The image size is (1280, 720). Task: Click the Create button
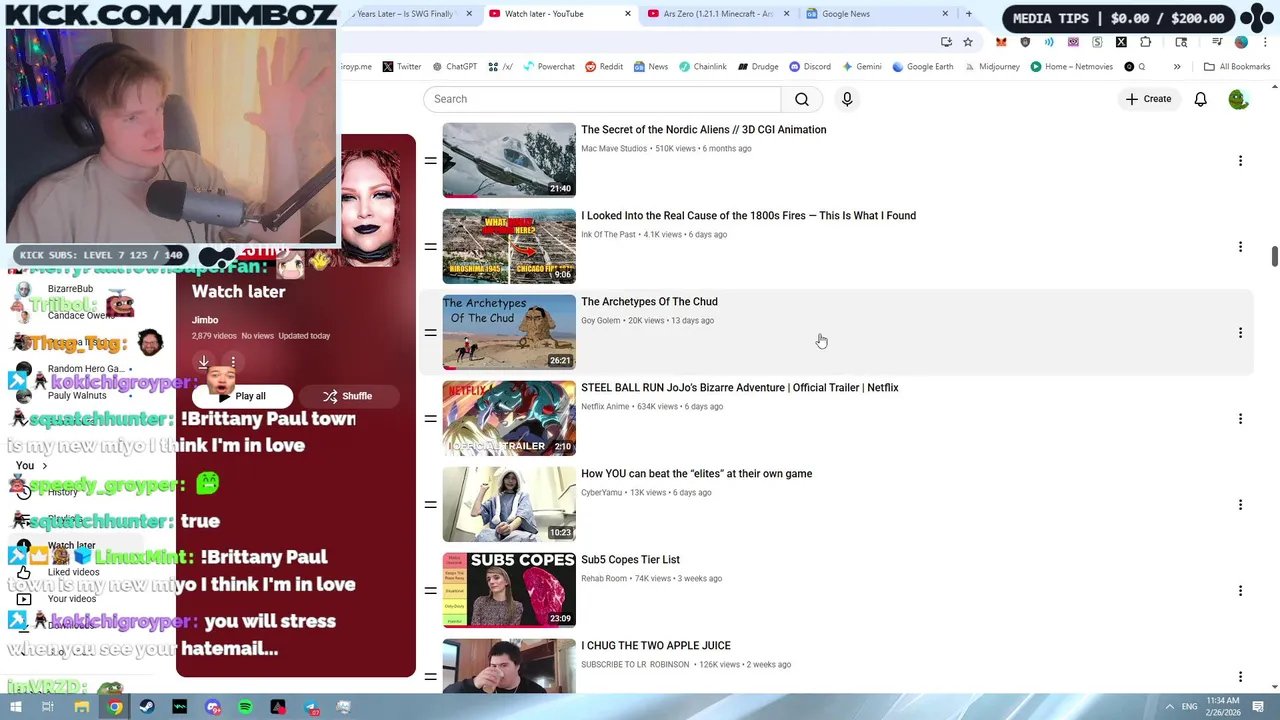(1148, 99)
